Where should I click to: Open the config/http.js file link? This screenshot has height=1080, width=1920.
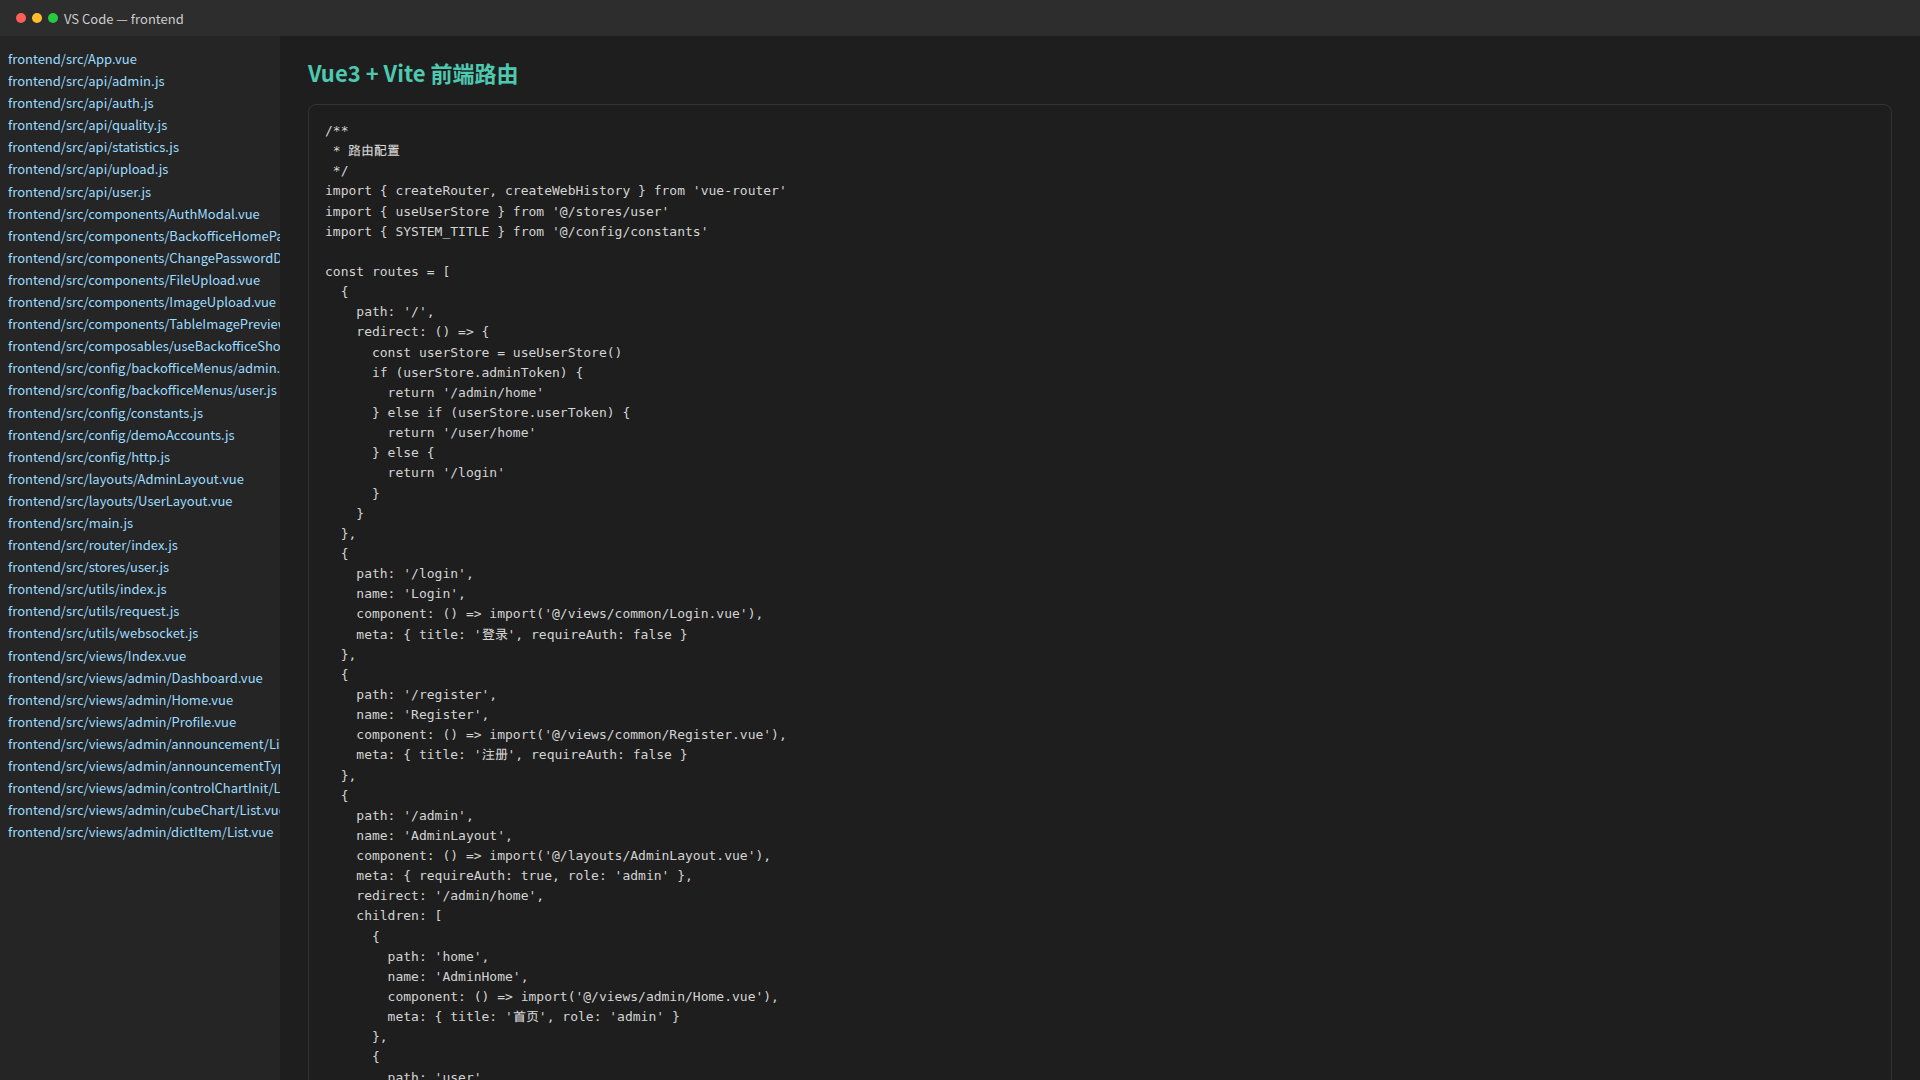89,457
